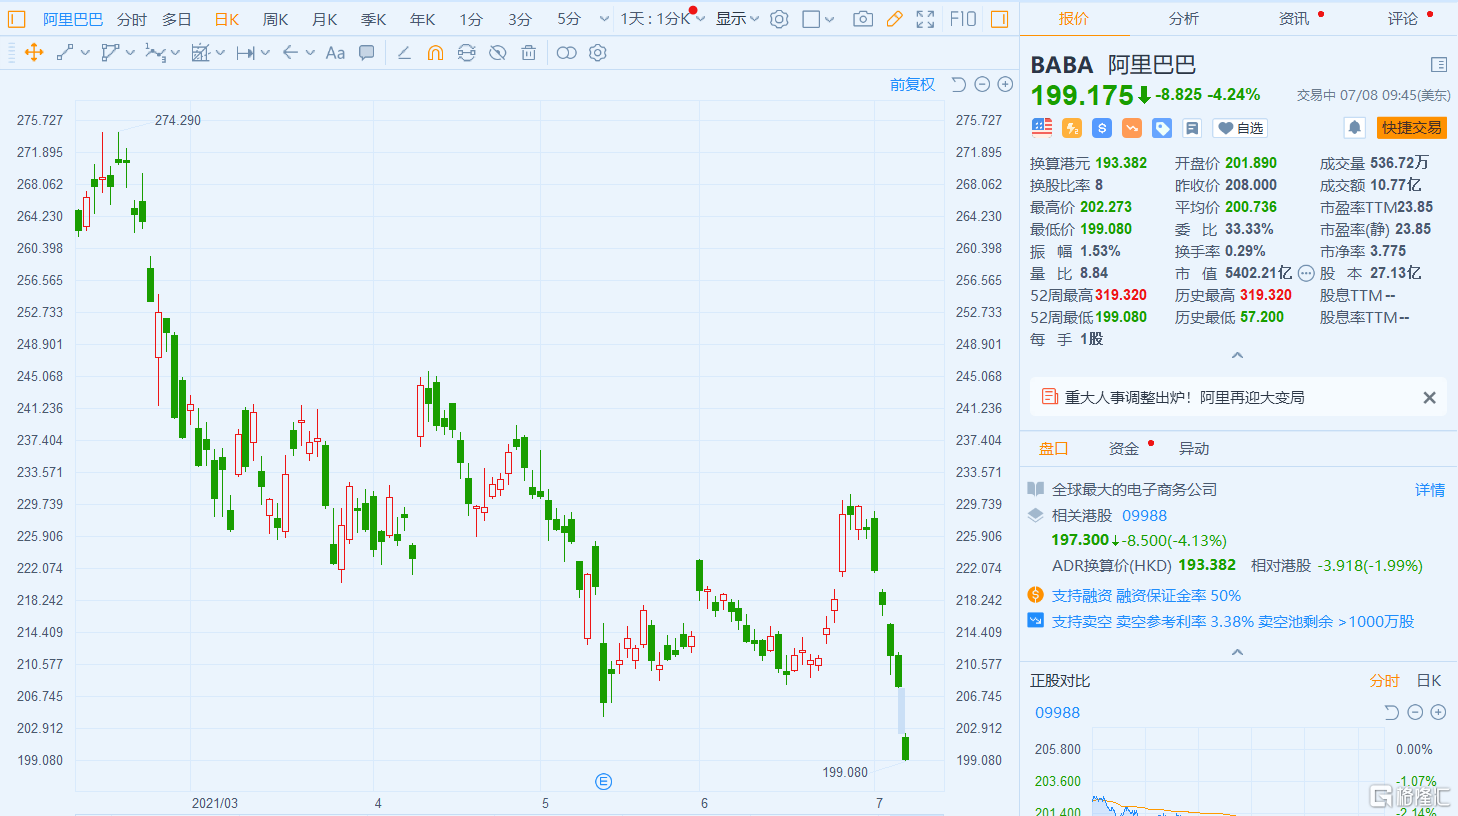Click the 阿里巴巴 stock name link
This screenshot has height=816, width=1458.
pos(73,19)
